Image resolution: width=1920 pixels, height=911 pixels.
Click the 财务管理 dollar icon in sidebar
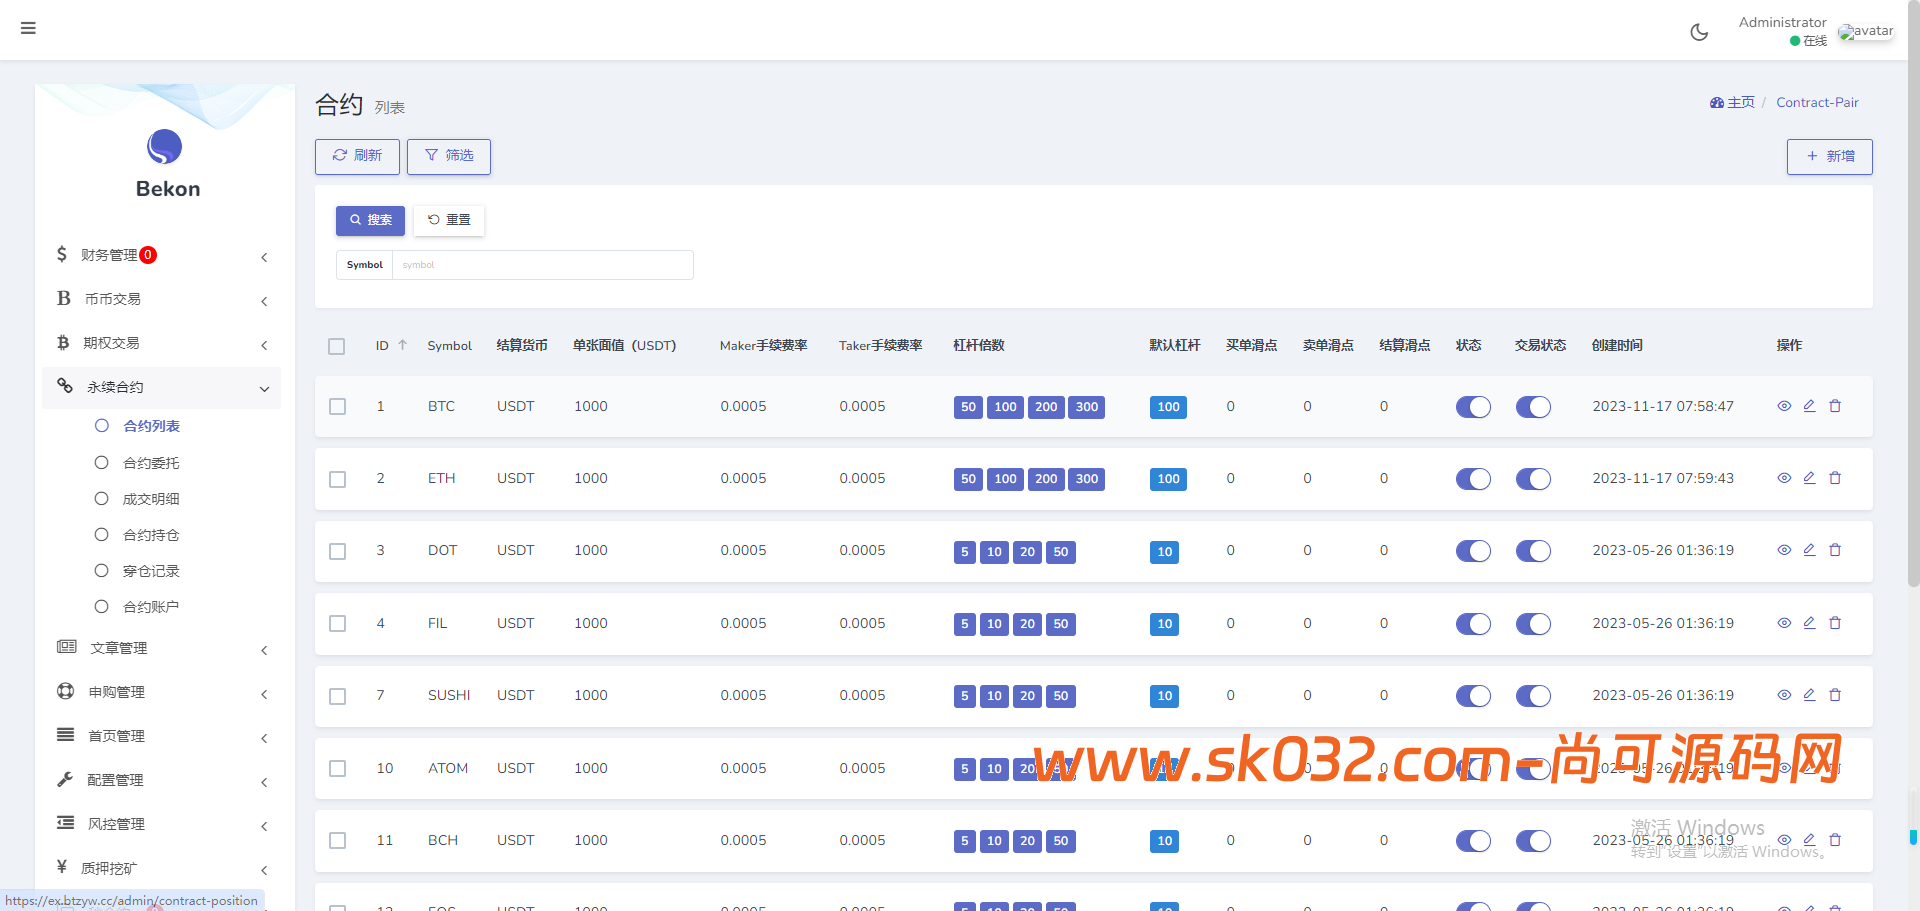[62, 255]
